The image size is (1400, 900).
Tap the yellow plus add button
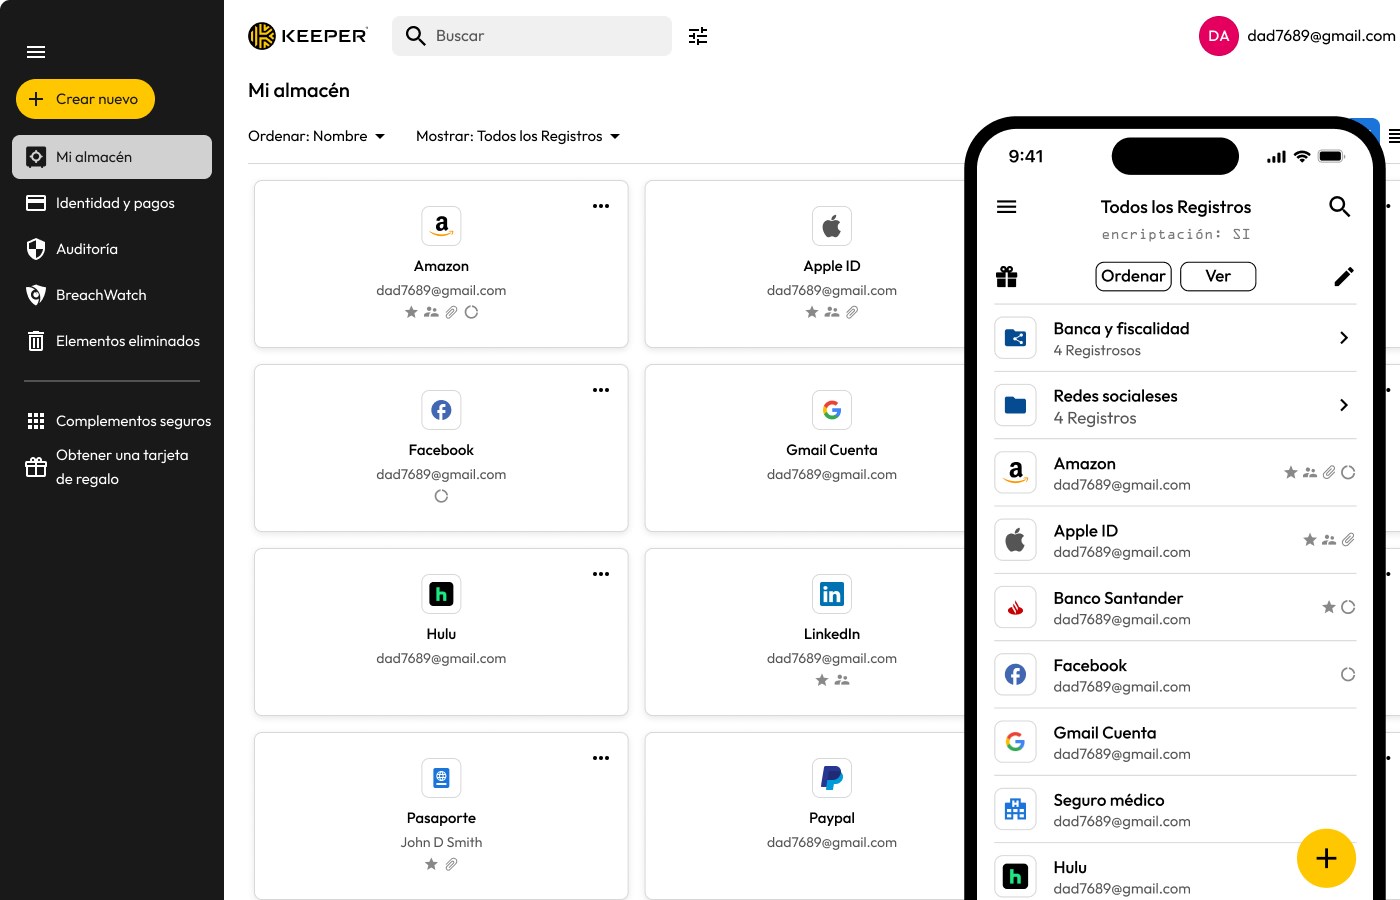(1326, 858)
